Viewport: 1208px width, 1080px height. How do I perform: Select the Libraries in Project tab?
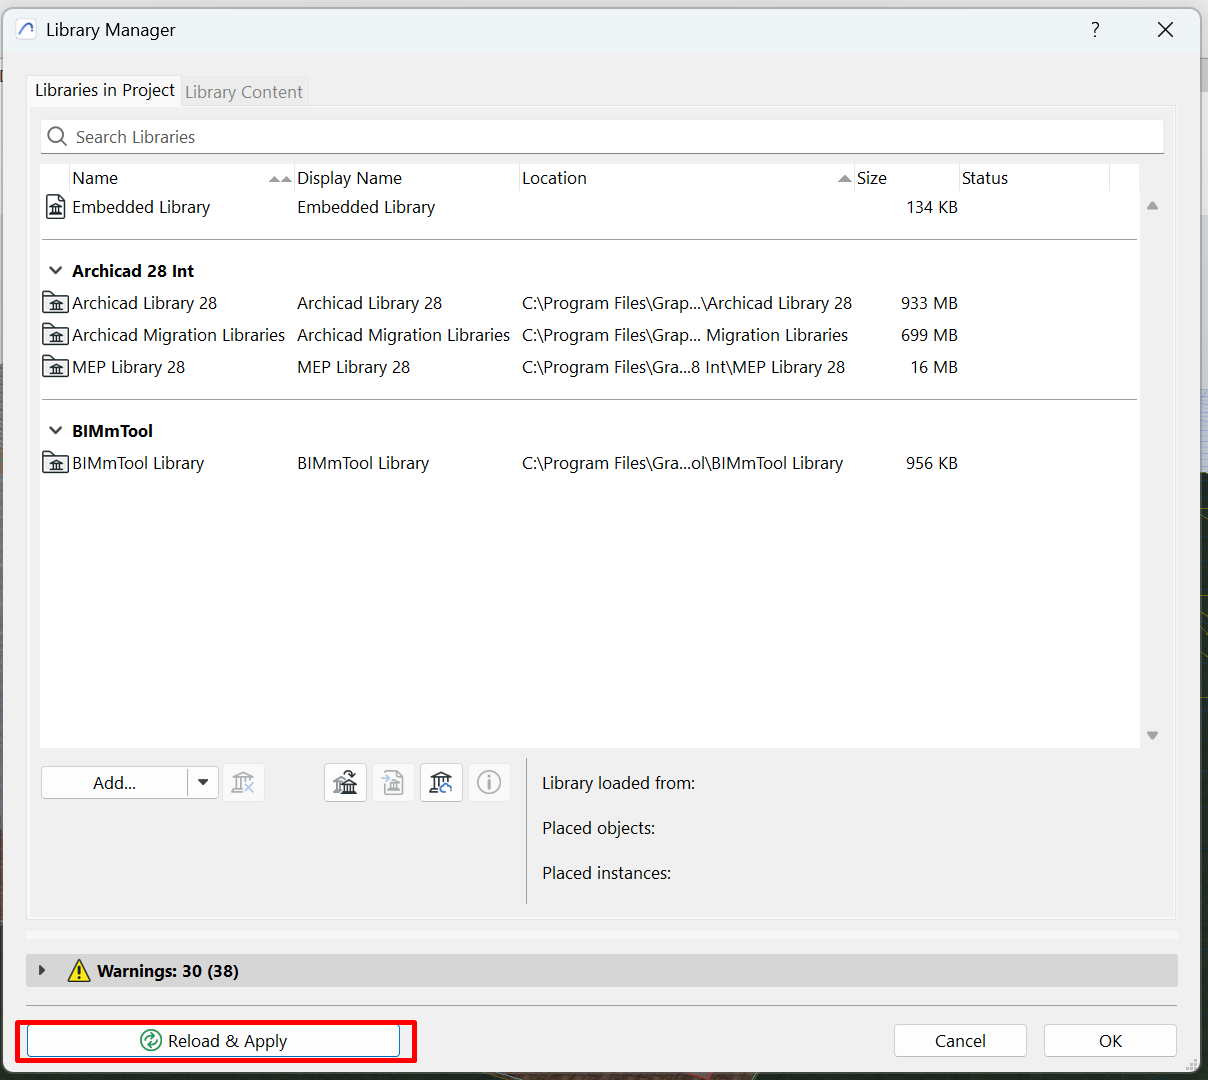[105, 90]
